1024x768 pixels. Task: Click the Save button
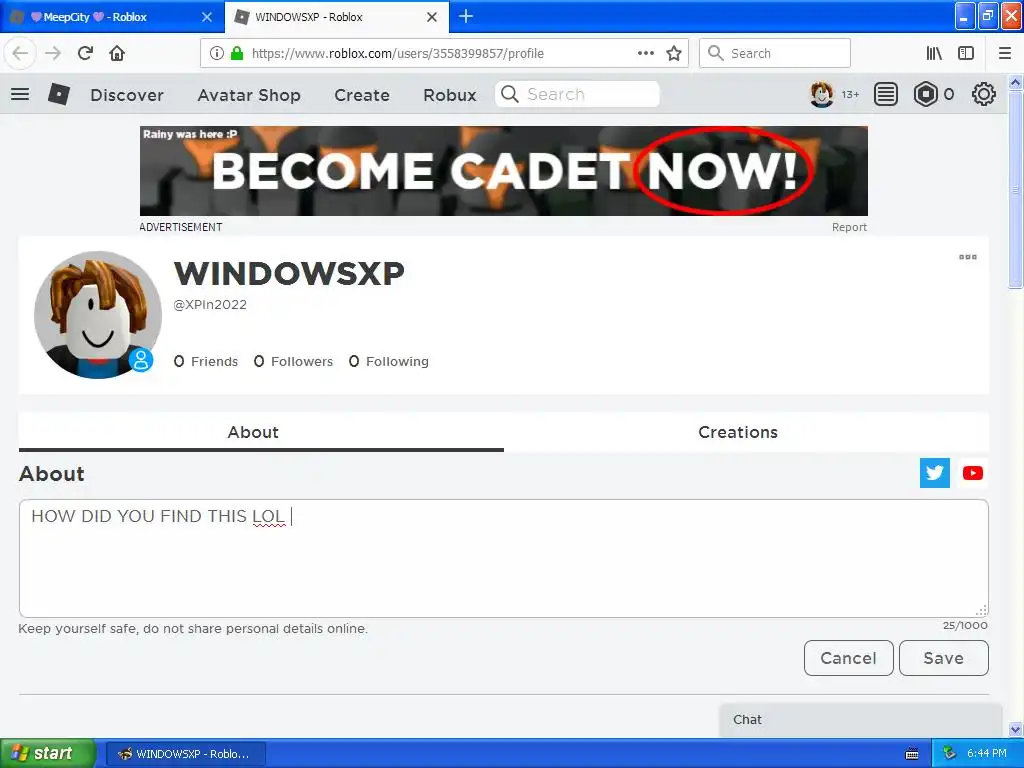(944, 658)
